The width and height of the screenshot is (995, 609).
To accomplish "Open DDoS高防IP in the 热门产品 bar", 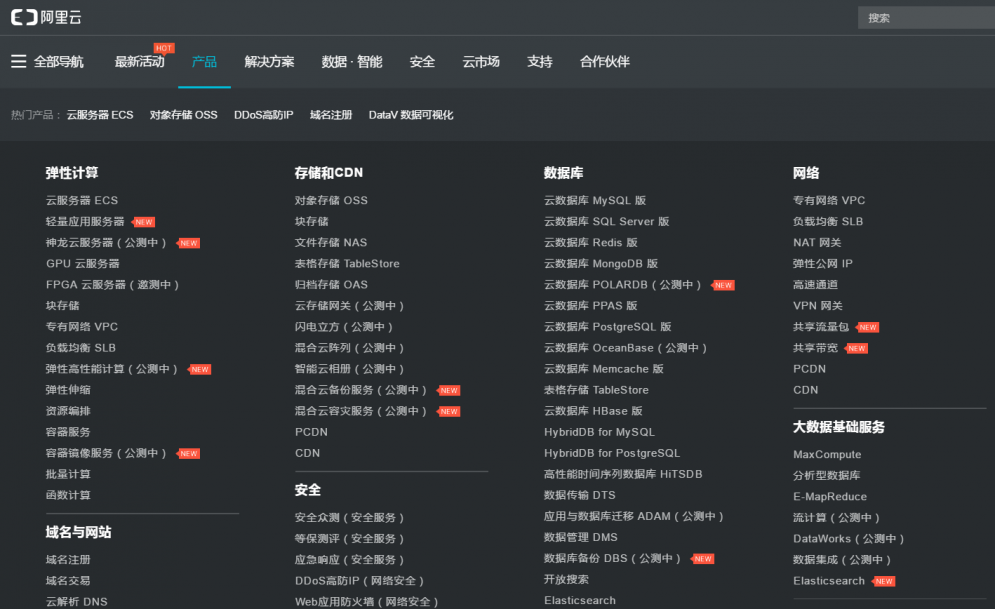I will 263,115.
